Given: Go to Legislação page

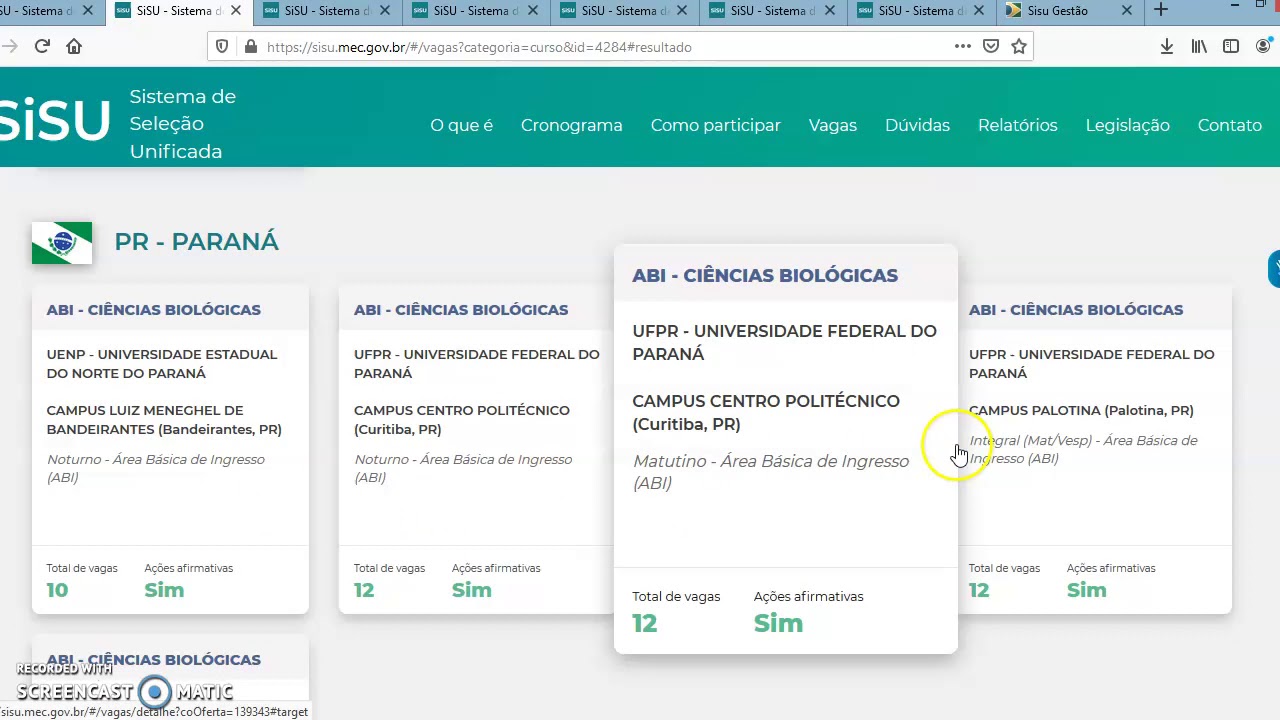Looking at the screenshot, I should [1127, 125].
